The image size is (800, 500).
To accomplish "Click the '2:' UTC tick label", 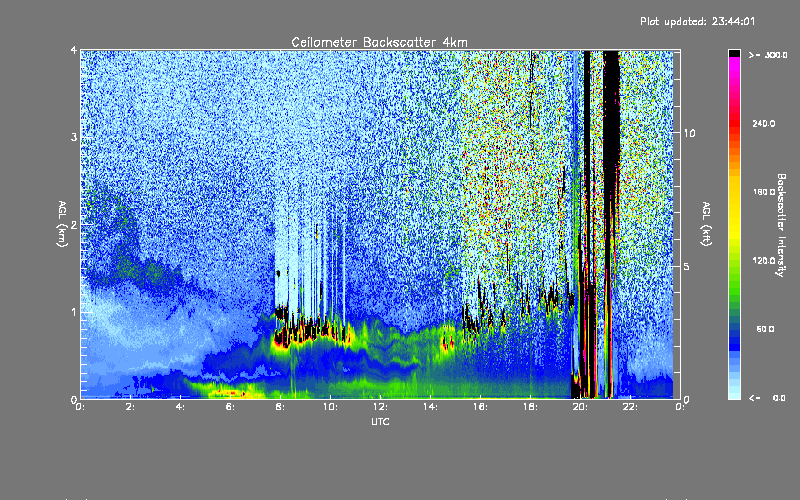I will [x=131, y=407].
